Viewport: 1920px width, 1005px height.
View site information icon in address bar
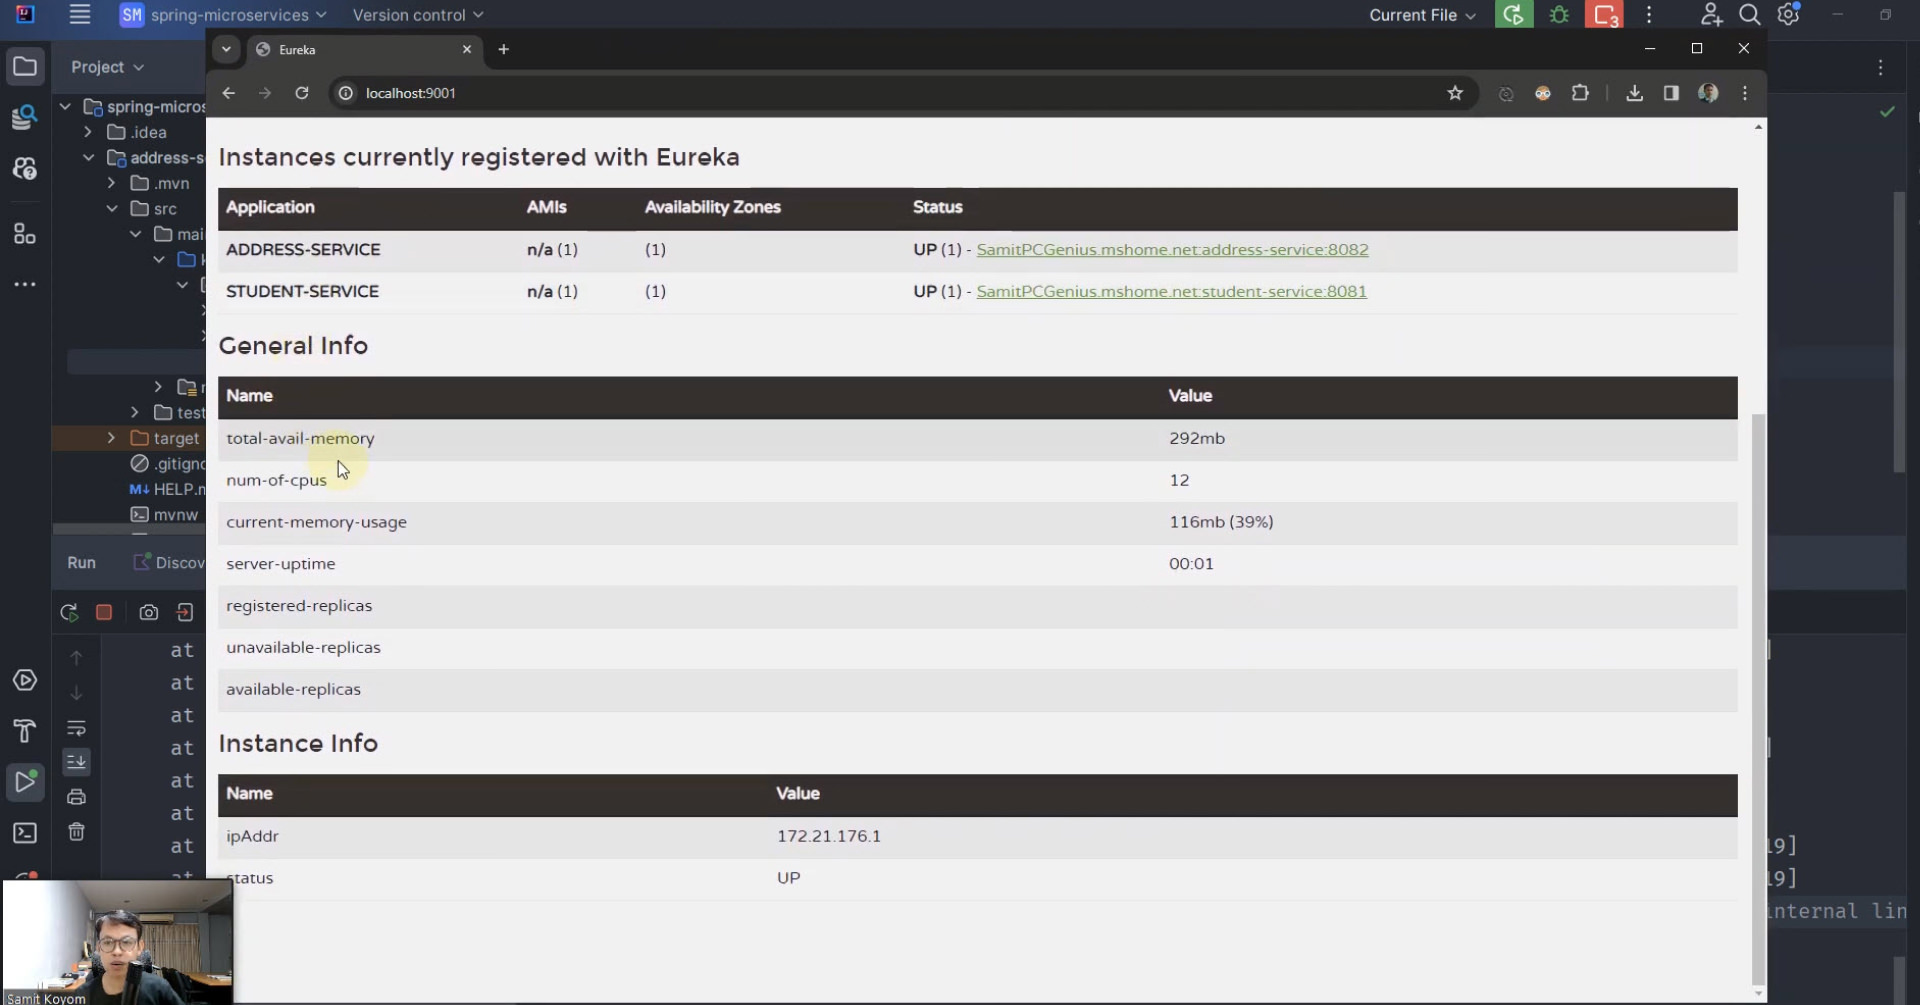pos(346,93)
